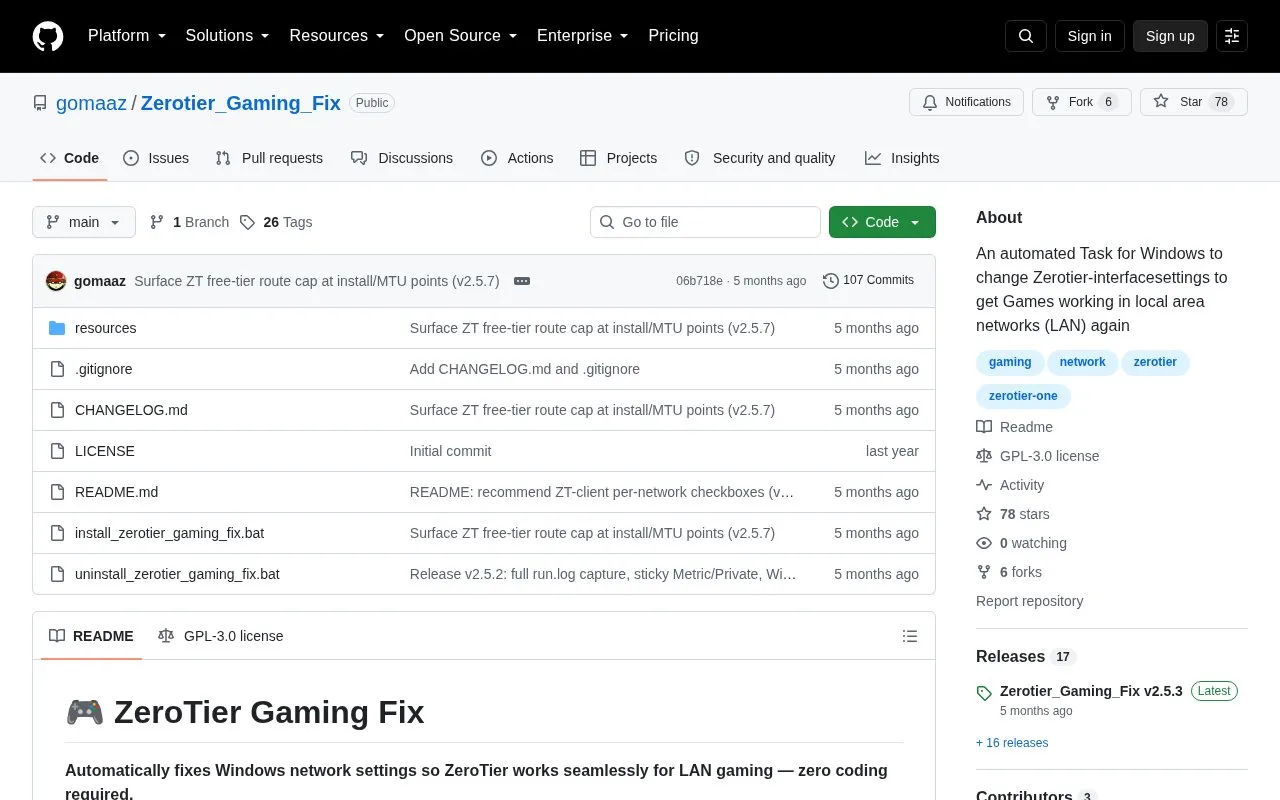
Task: Open the main branch switcher dropdown
Action: [84, 222]
